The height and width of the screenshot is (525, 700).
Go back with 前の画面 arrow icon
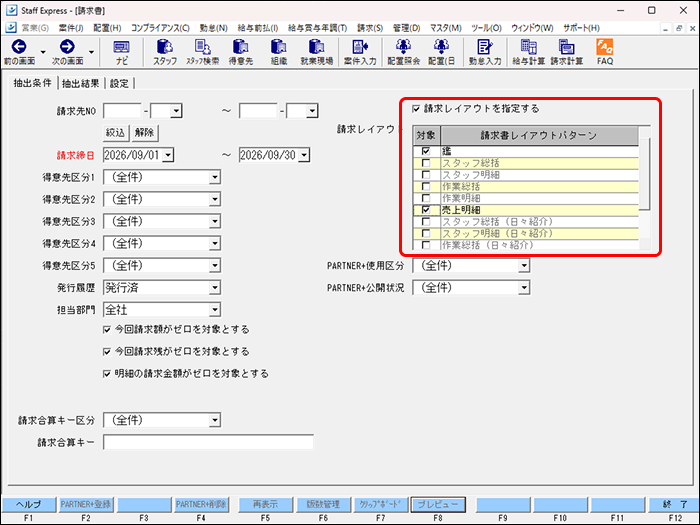(x=19, y=47)
